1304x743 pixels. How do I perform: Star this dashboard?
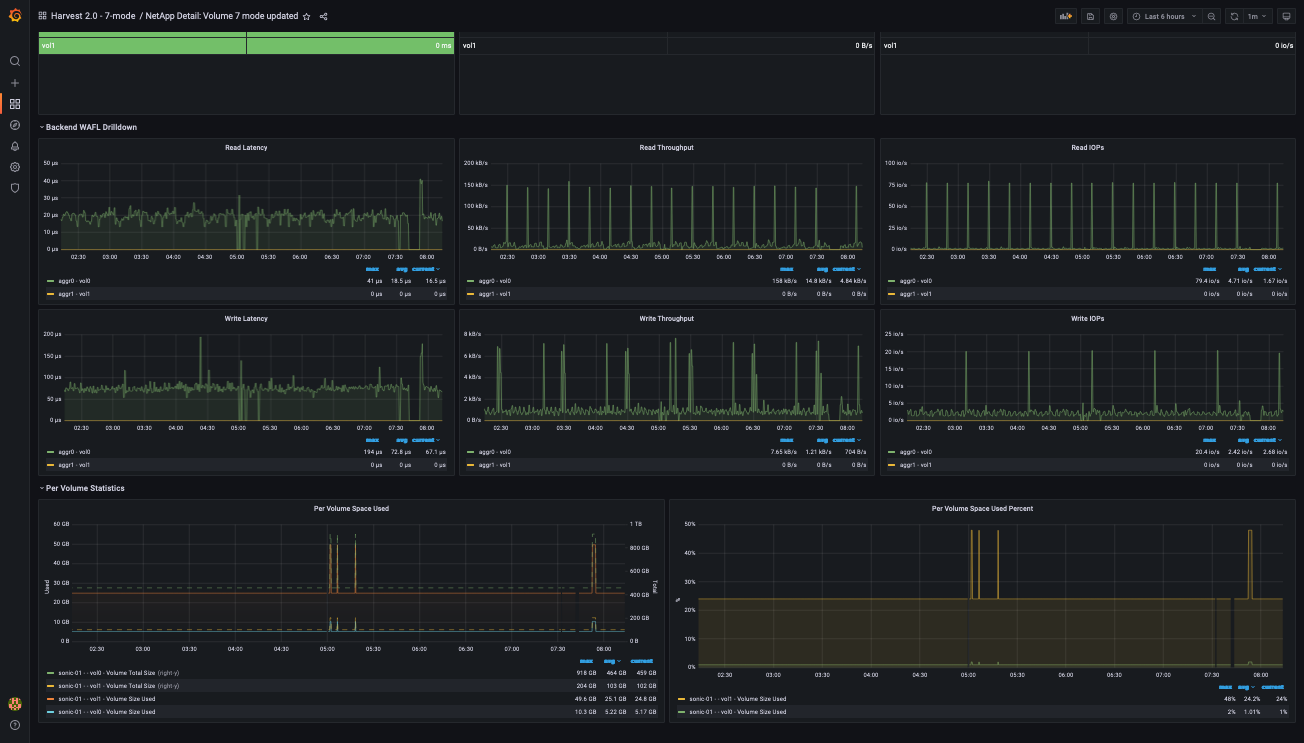tap(307, 16)
